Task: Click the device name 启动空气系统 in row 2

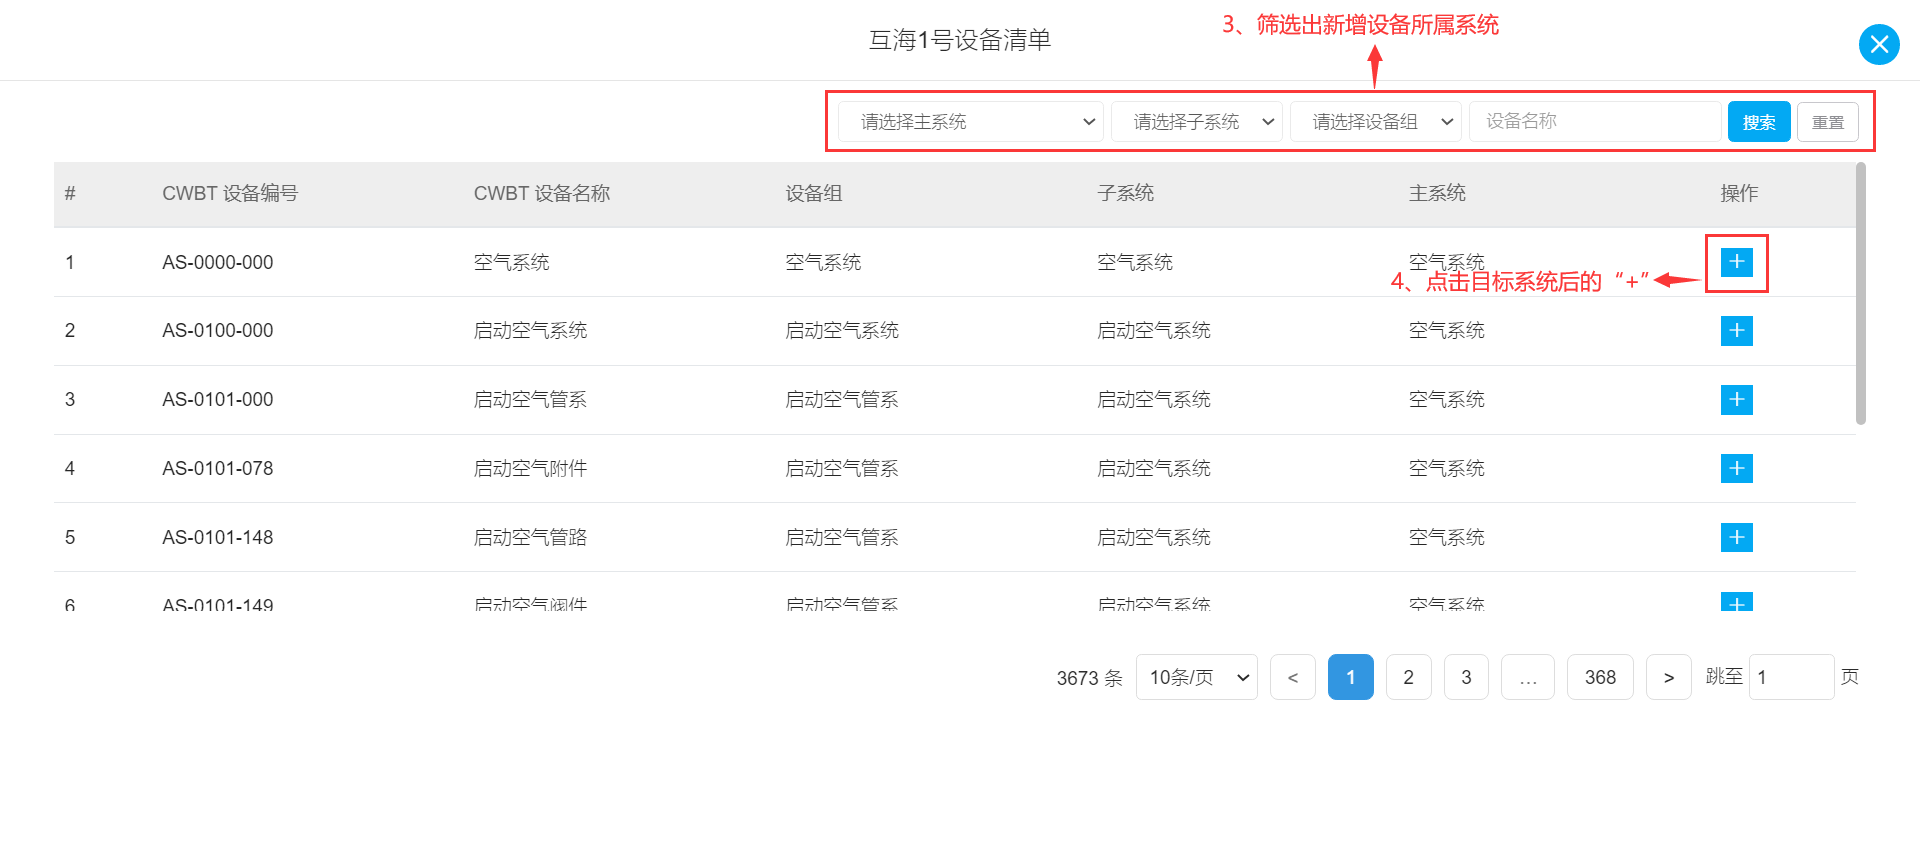Action: 531,331
